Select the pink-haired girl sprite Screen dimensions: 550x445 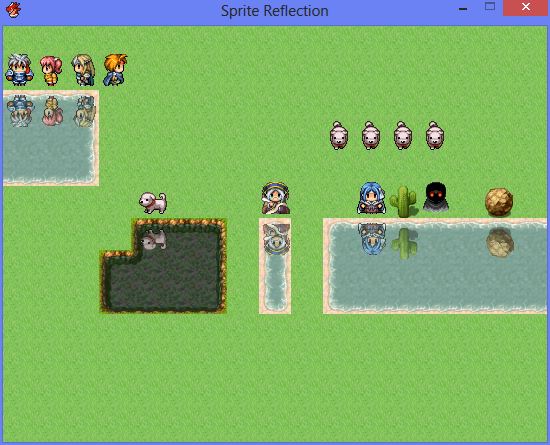(51, 71)
